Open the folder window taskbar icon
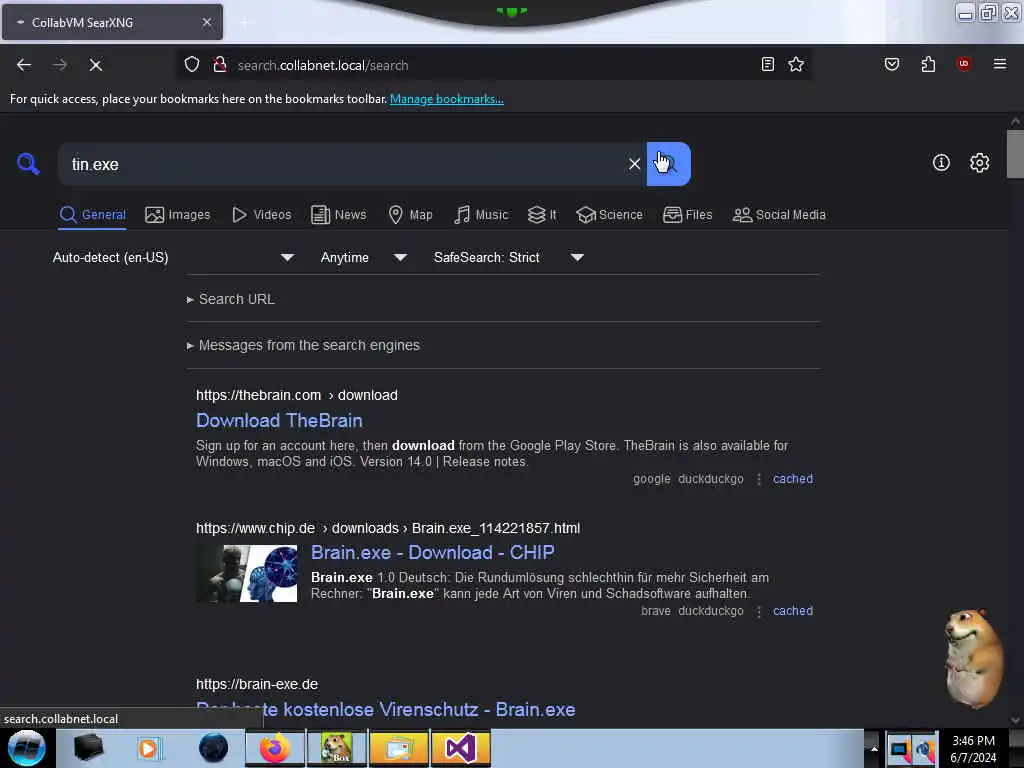 click(x=398, y=748)
